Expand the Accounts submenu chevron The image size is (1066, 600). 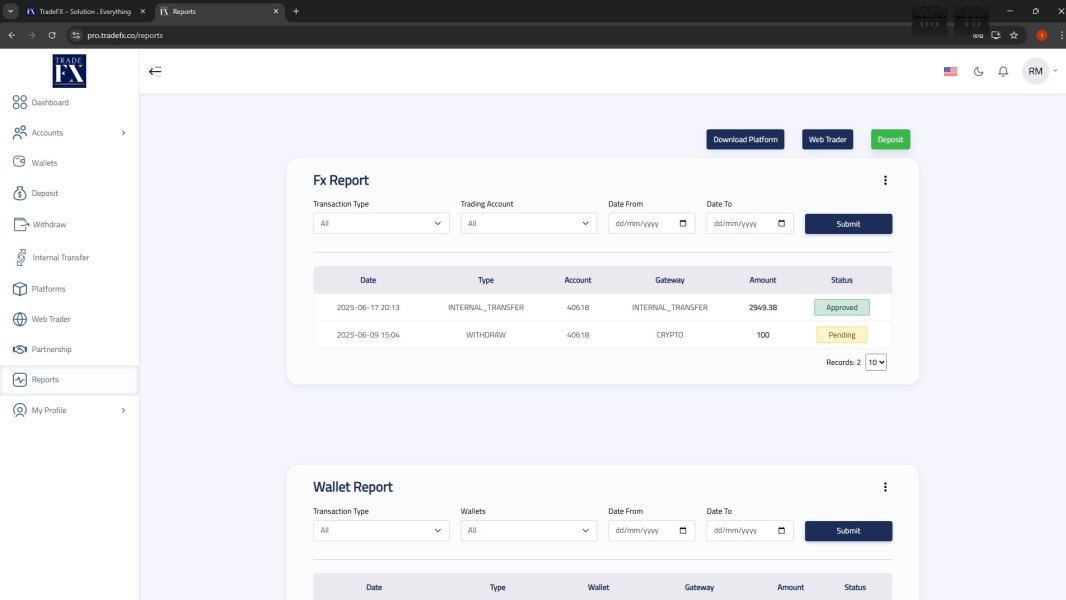point(123,133)
